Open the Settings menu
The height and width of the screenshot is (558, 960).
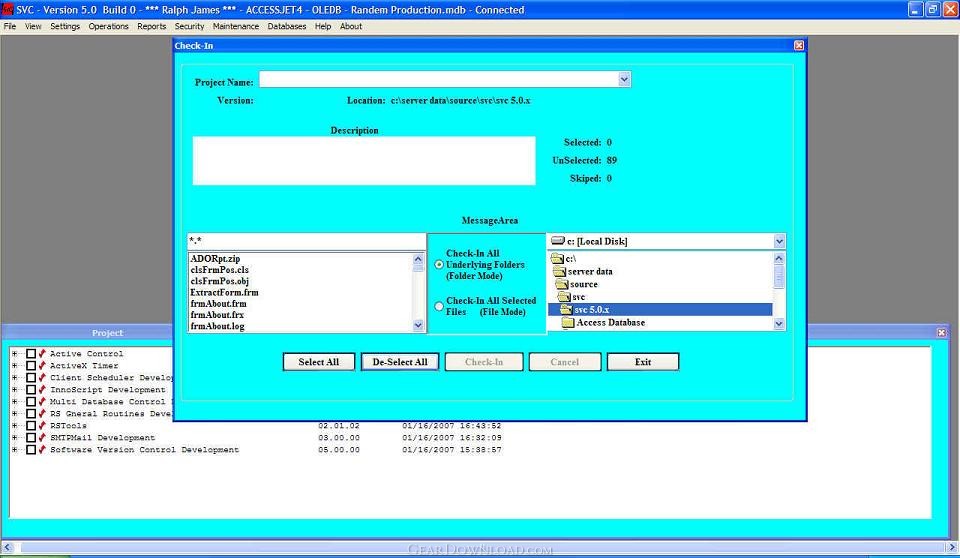(65, 26)
